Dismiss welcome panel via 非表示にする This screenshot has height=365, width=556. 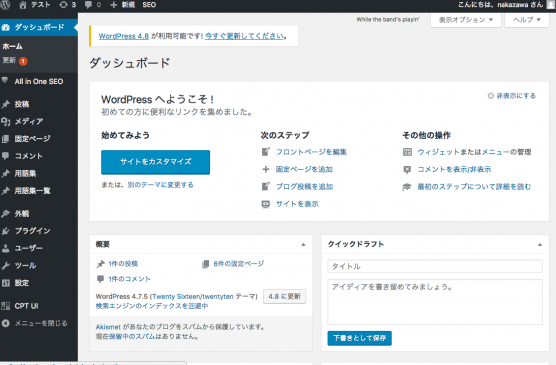[x=512, y=96]
